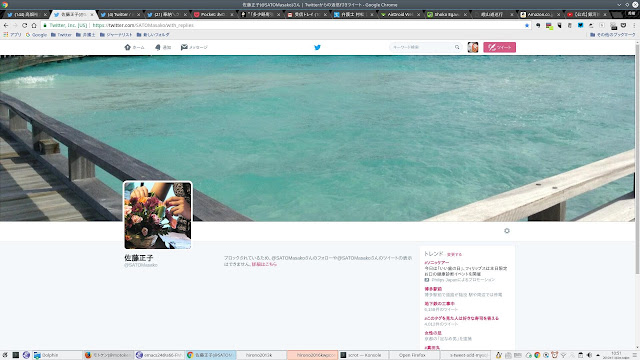
Task: Close the active 佐藤正子 Twitter tab
Action: pyautogui.click(x=92, y=14)
